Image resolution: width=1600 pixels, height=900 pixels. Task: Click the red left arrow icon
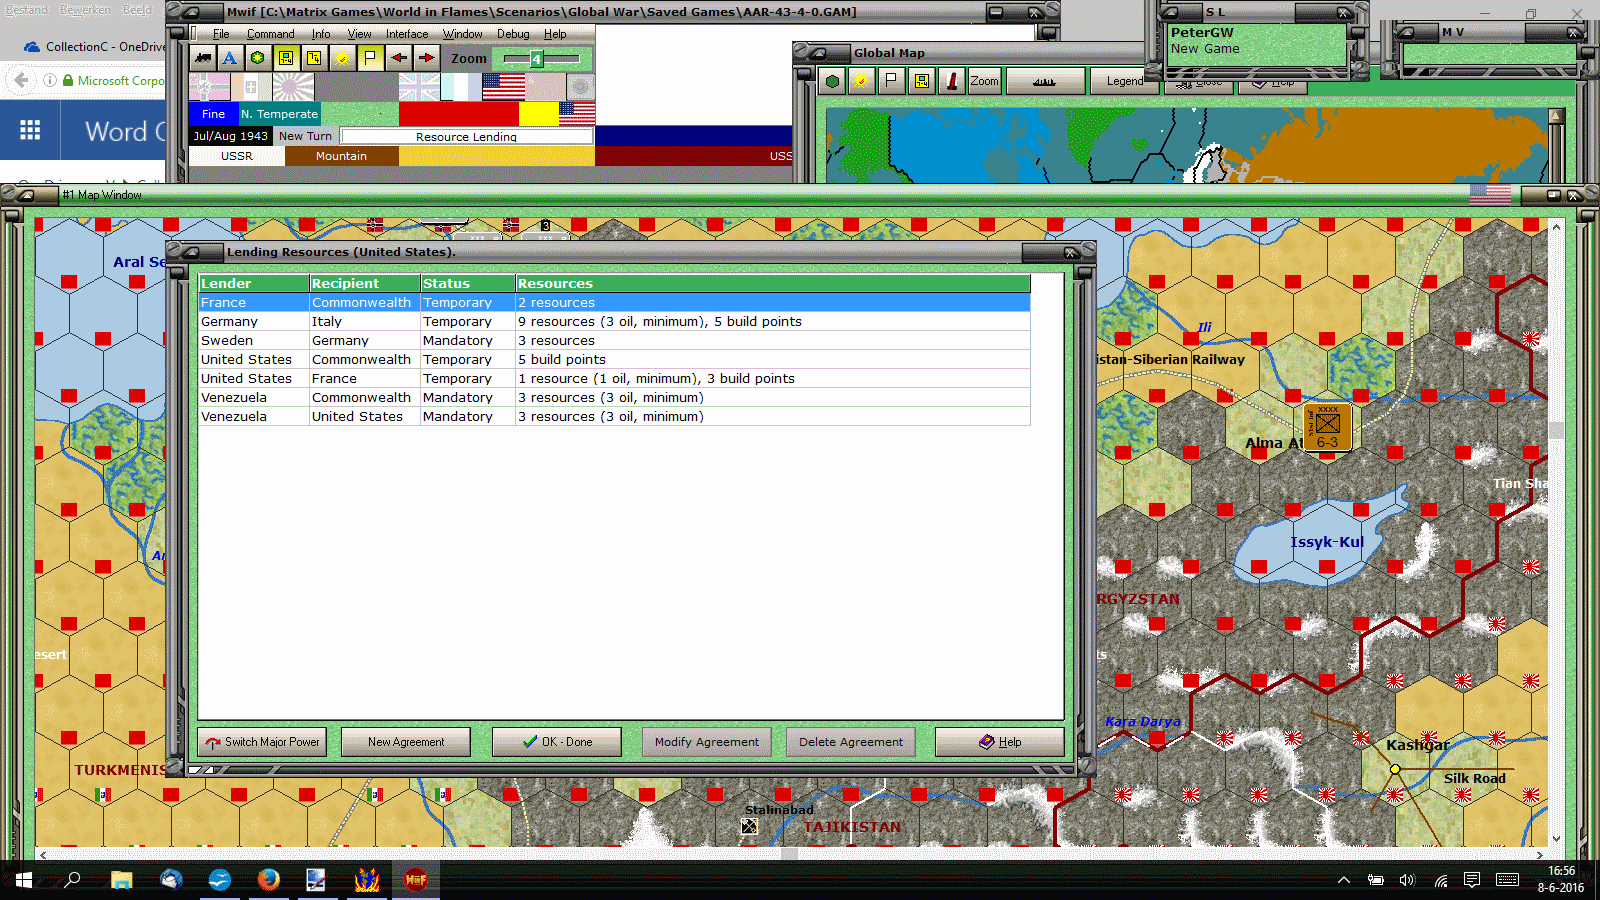[398, 58]
